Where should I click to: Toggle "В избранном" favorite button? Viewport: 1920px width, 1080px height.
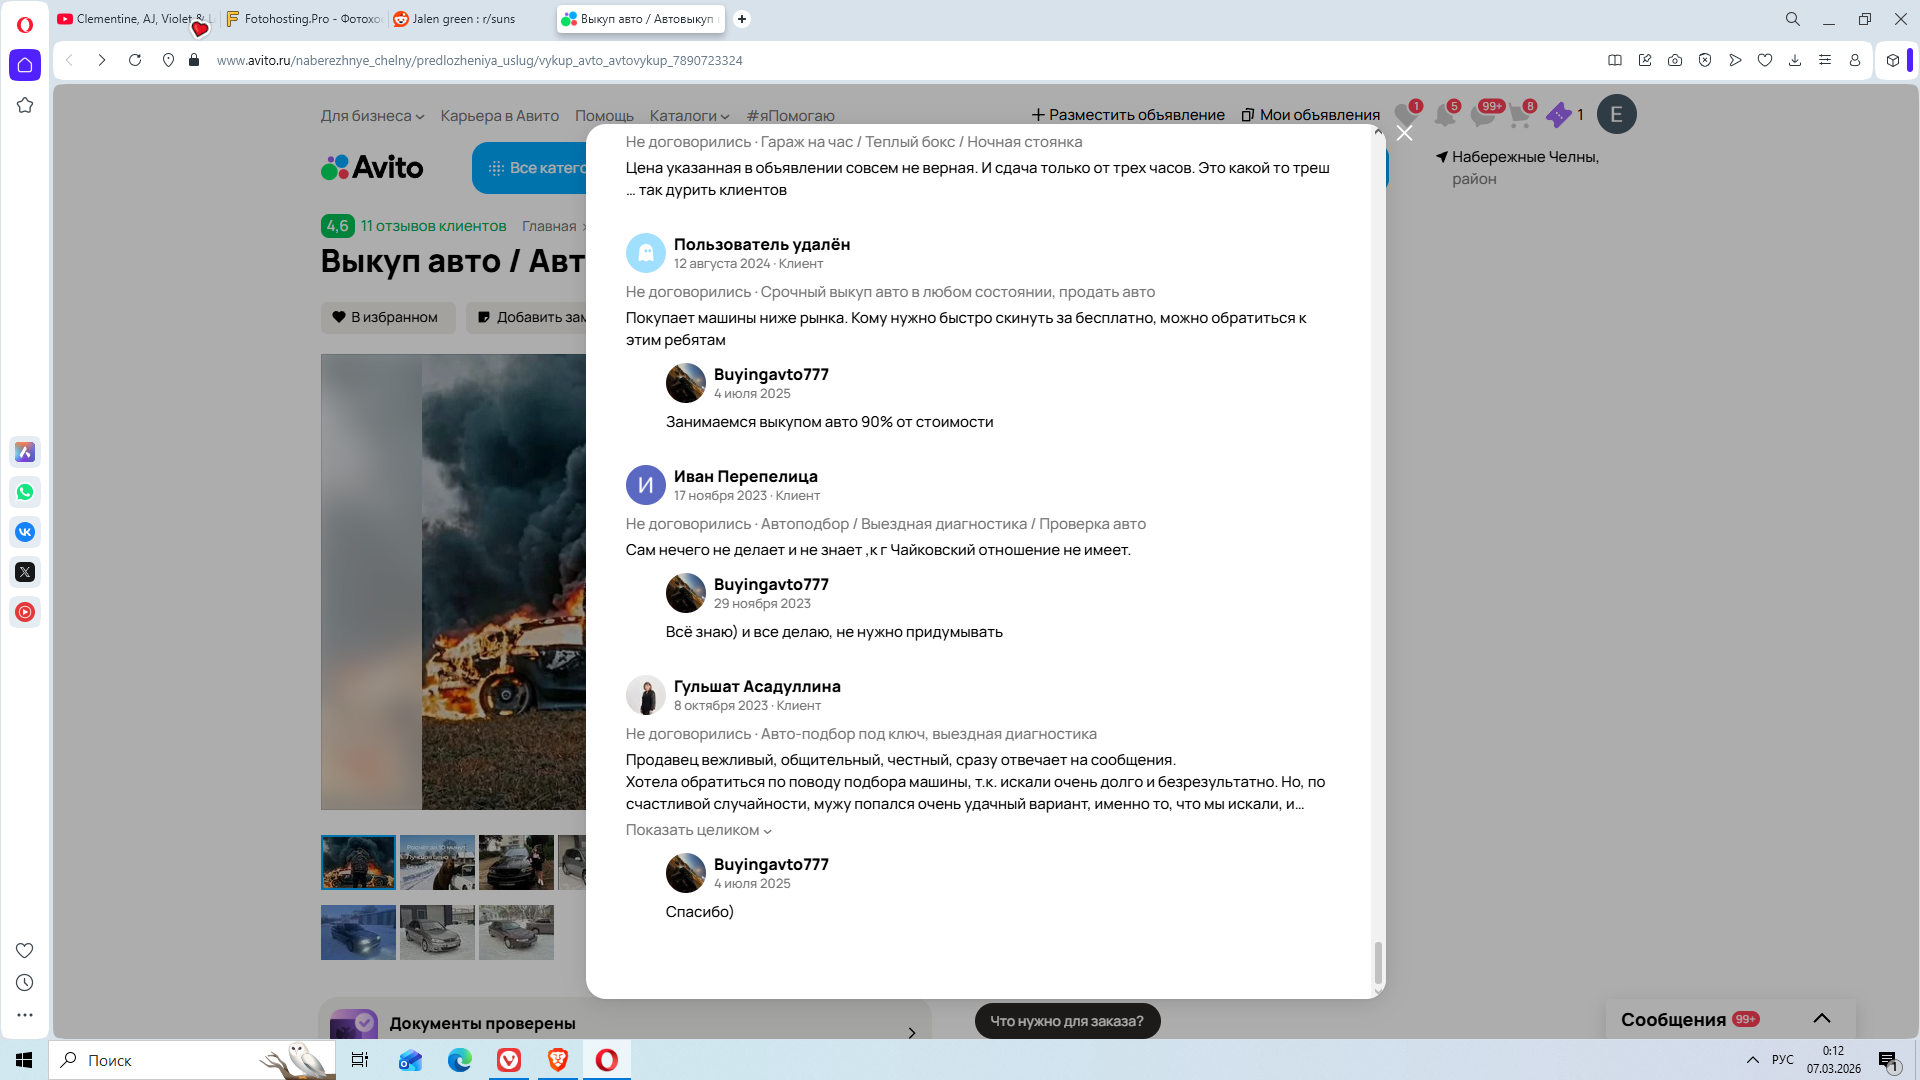point(387,317)
